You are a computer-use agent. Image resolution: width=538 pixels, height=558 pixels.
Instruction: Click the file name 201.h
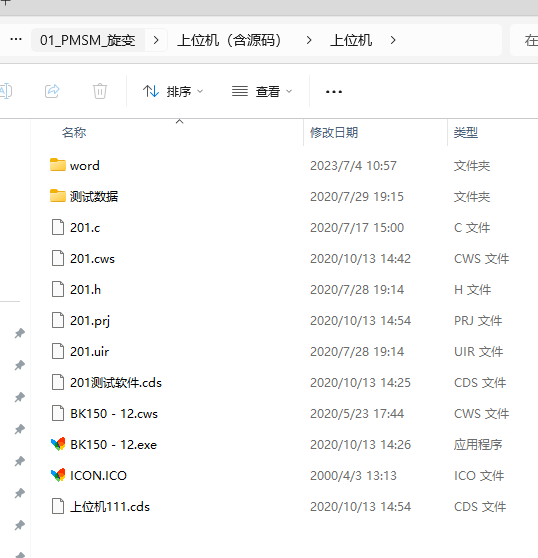pyautogui.click(x=85, y=289)
